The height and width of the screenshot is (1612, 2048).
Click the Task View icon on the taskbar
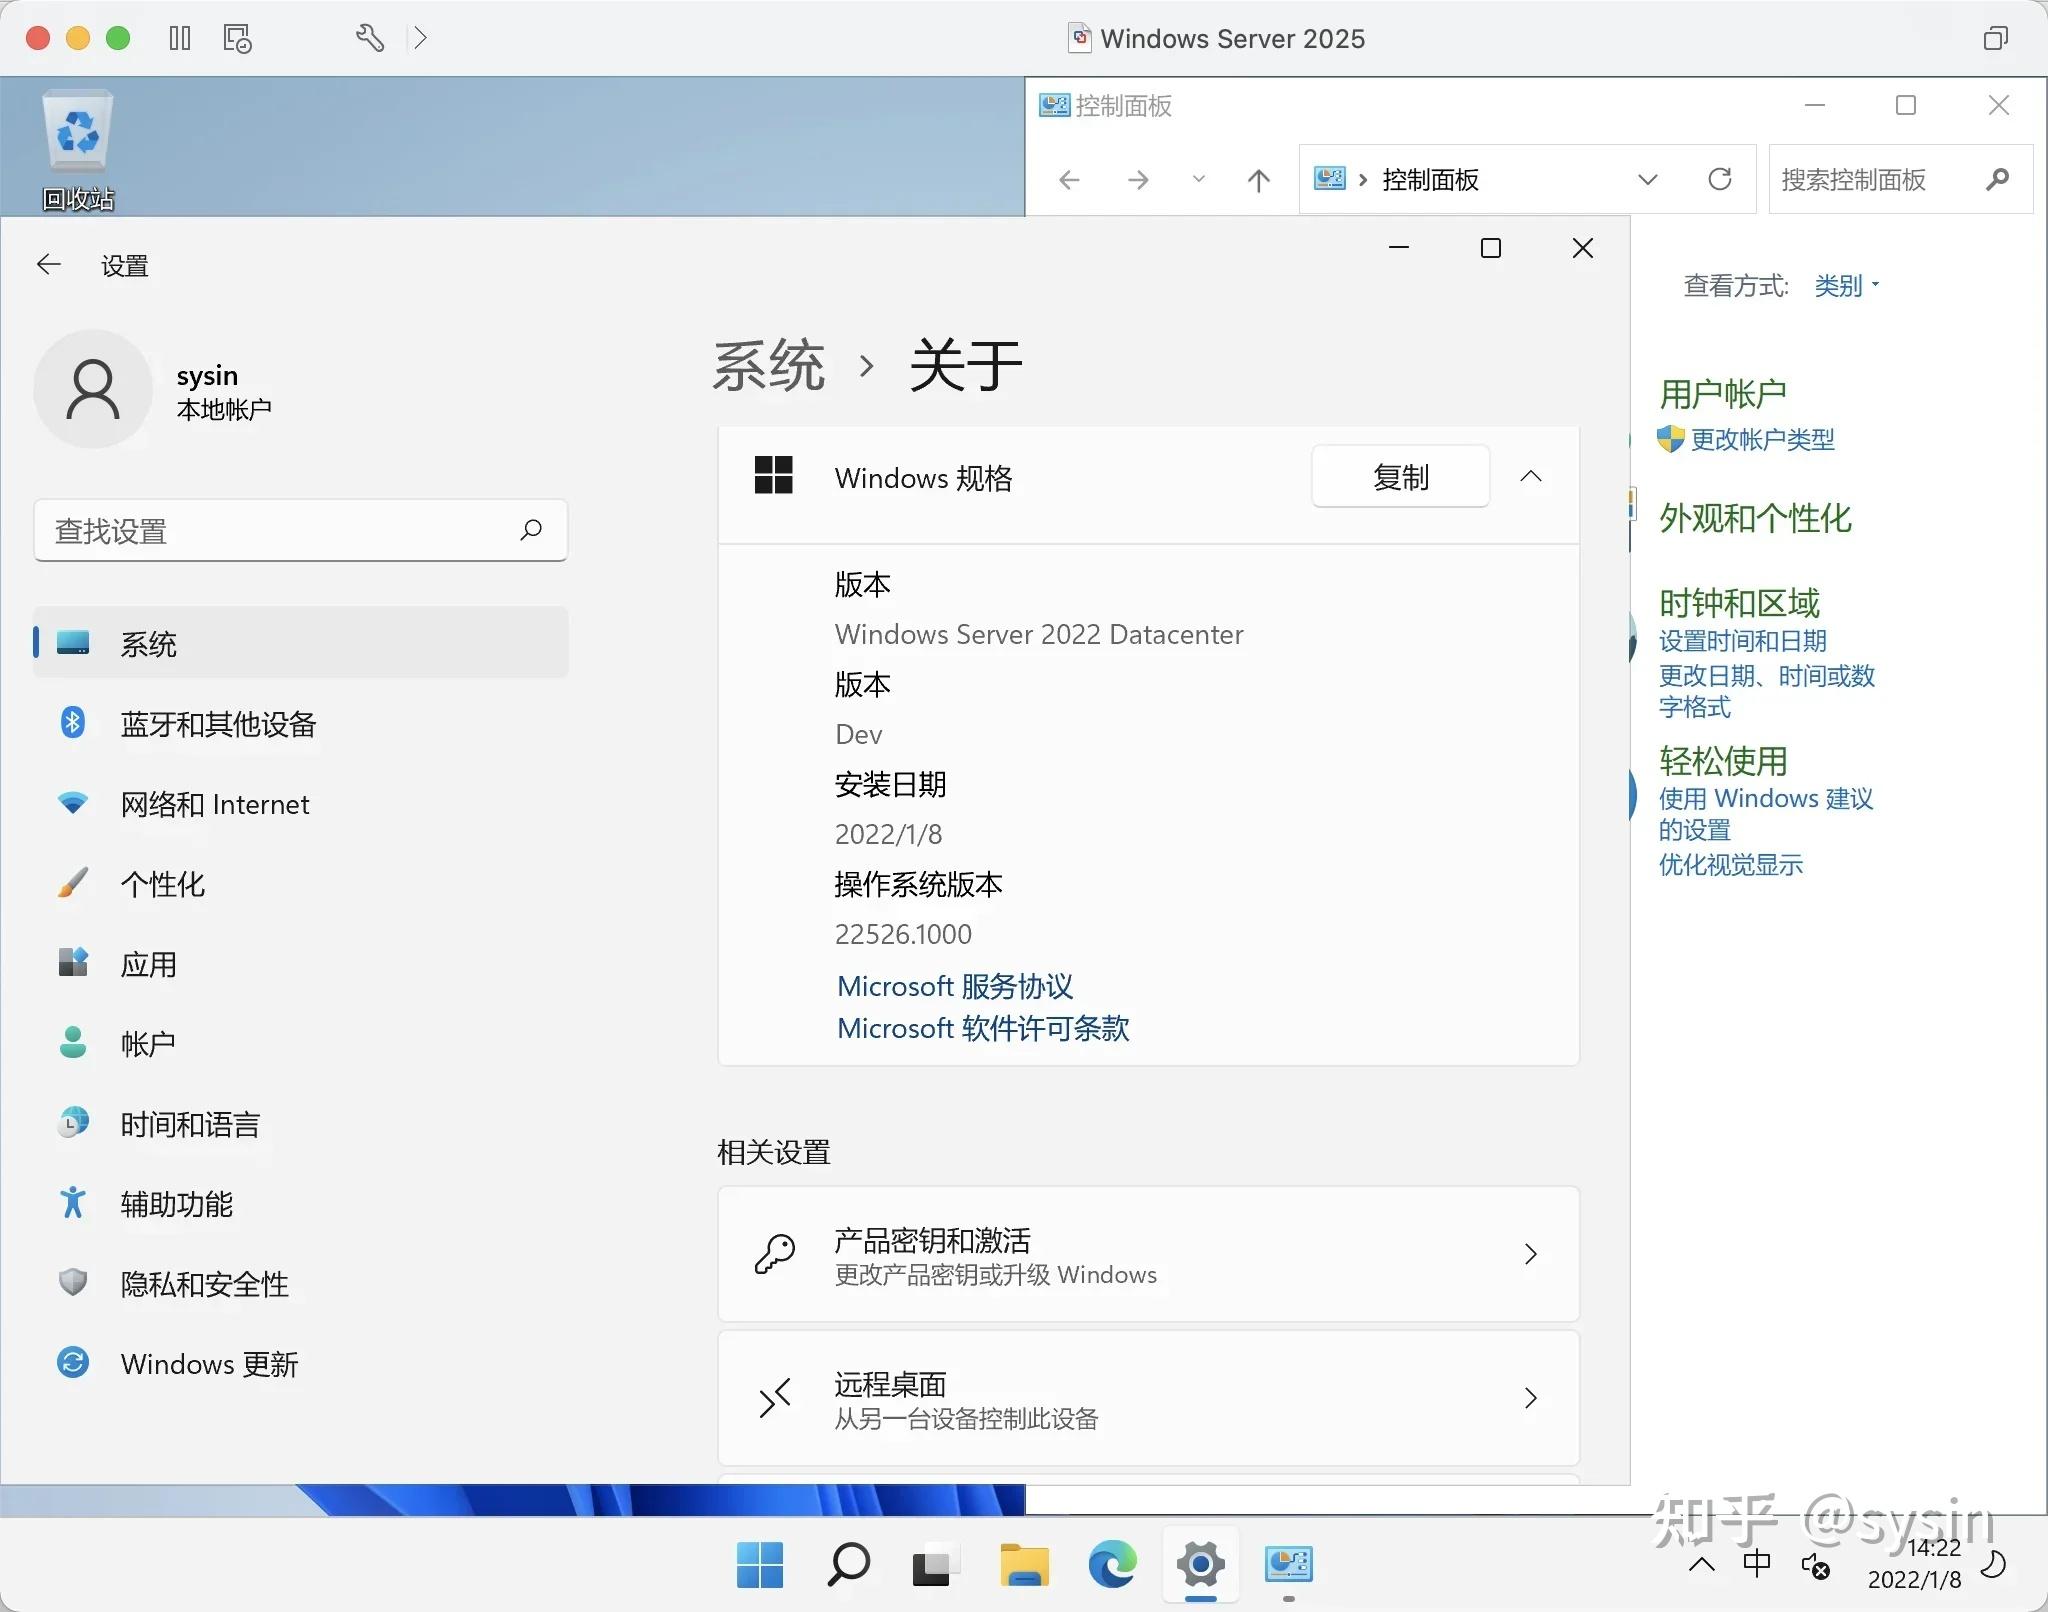[935, 1565]
